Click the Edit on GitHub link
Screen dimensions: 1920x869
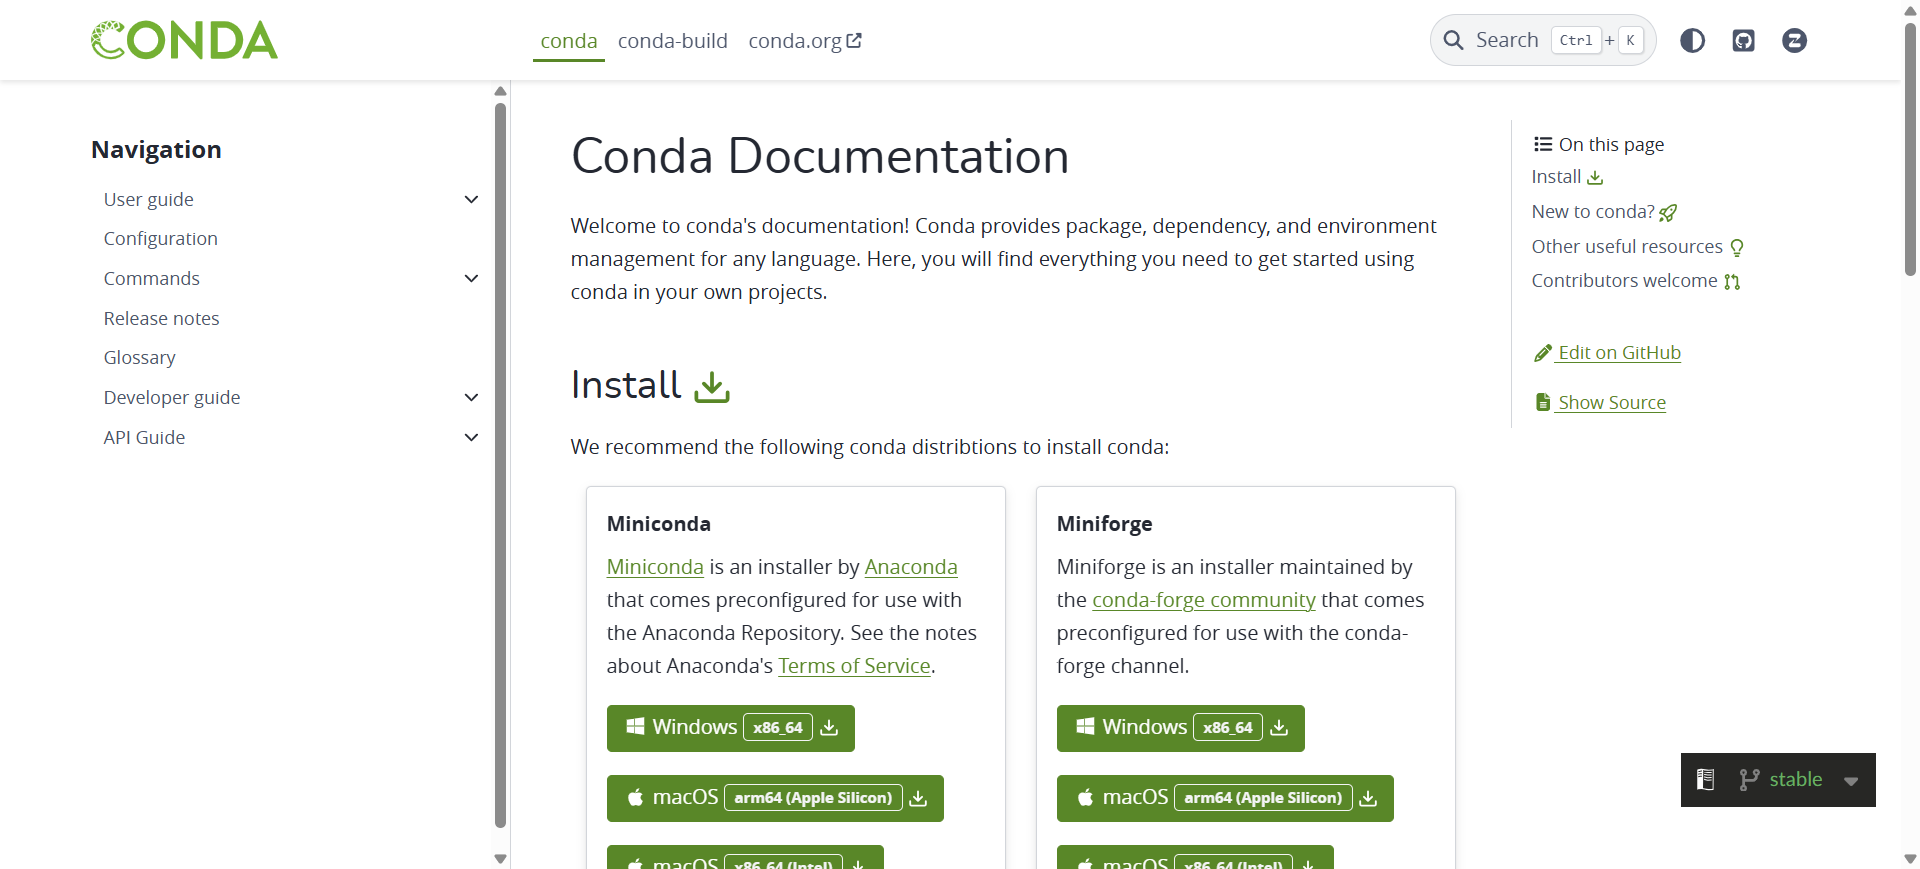1608,352
